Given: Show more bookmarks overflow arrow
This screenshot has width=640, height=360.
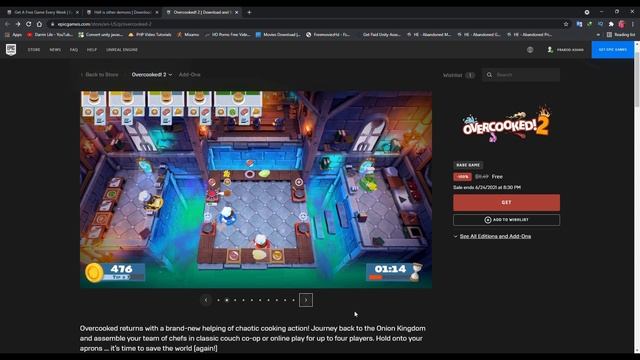Looking at the screenshot, I should [x=598, y=35].
